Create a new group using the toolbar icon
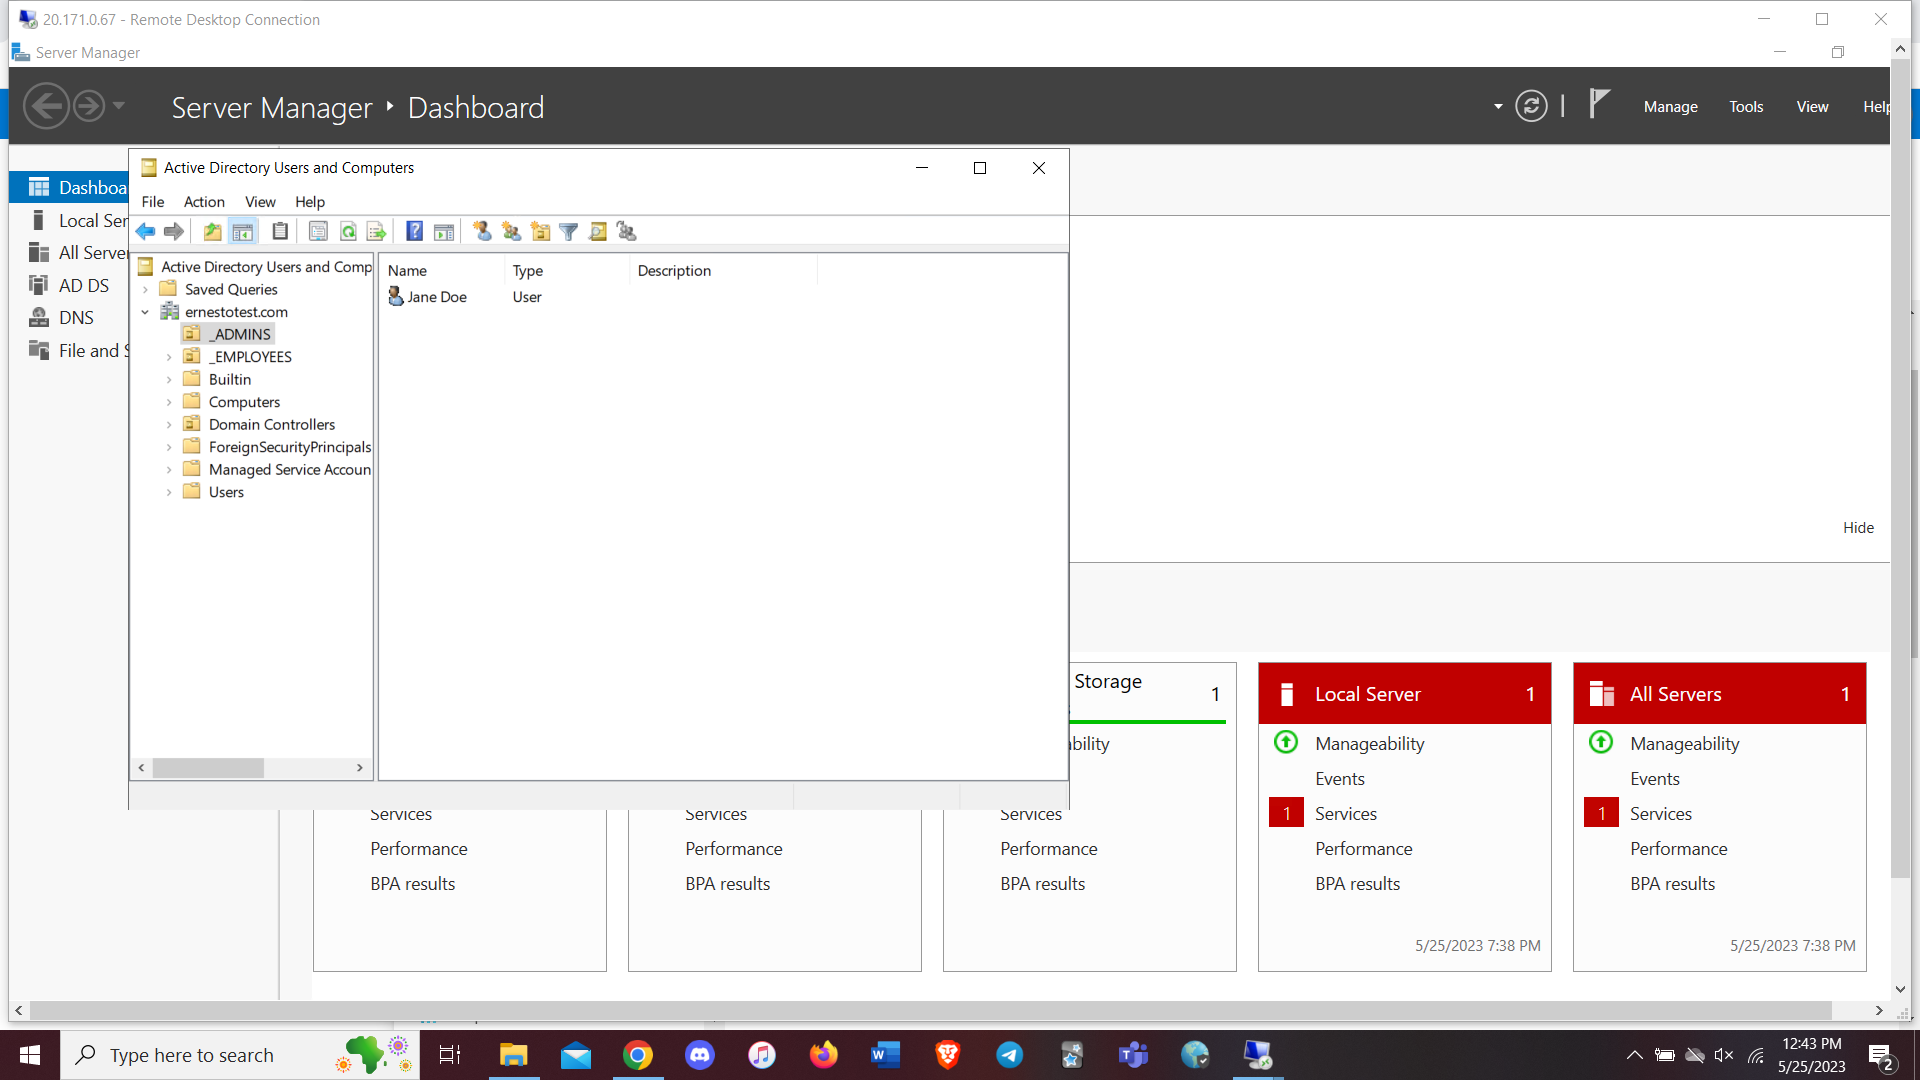The image size is (1920, 1080). pos(511,231)
